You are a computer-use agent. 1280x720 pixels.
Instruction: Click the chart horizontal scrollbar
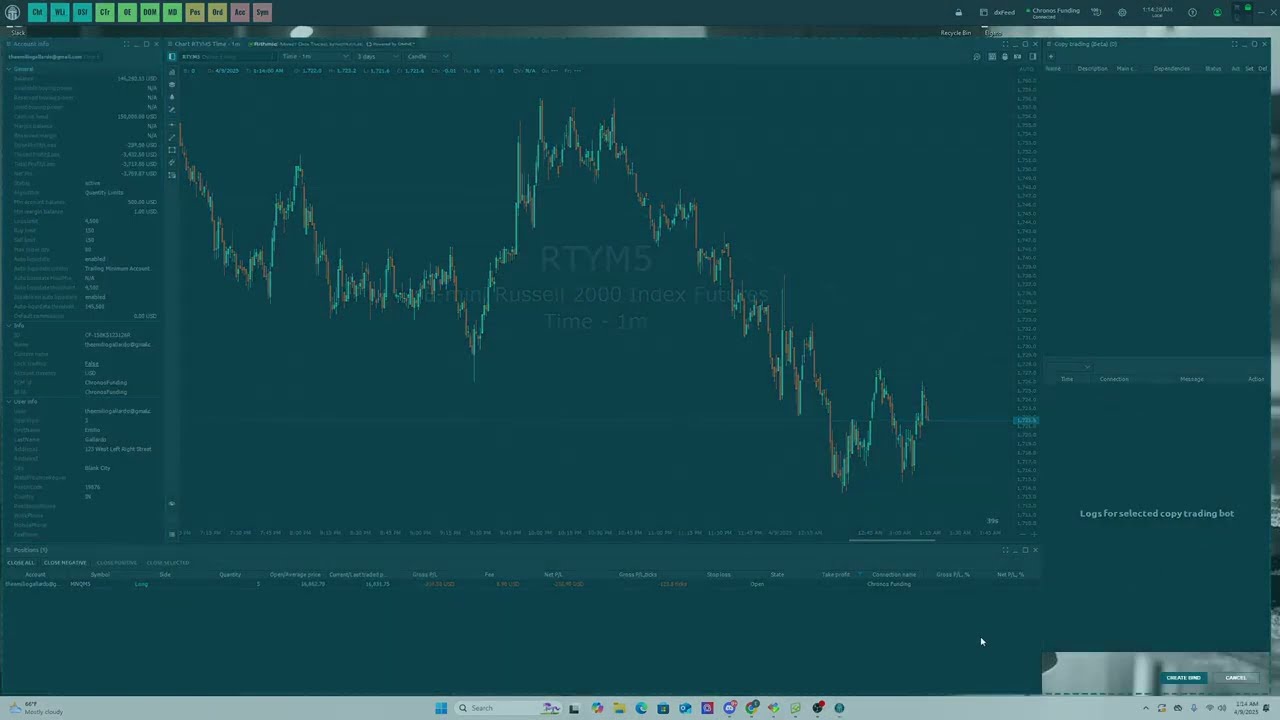coord(892,539)
